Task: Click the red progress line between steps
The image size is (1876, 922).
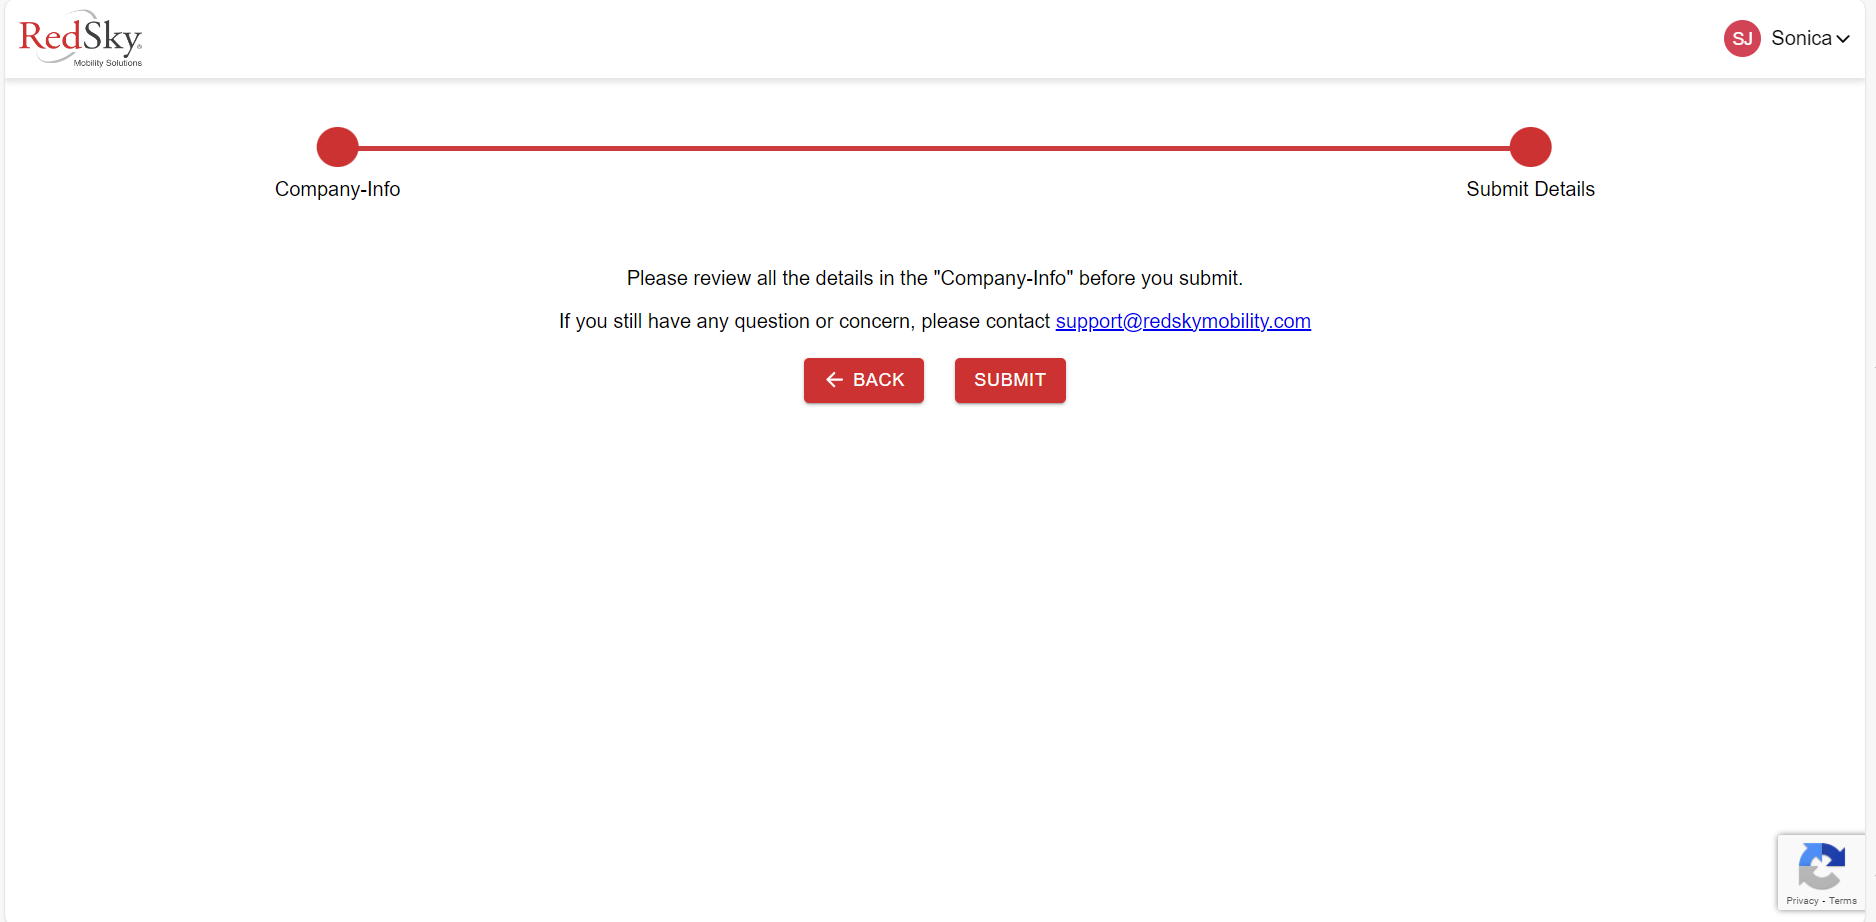Action: pos(934,148)
